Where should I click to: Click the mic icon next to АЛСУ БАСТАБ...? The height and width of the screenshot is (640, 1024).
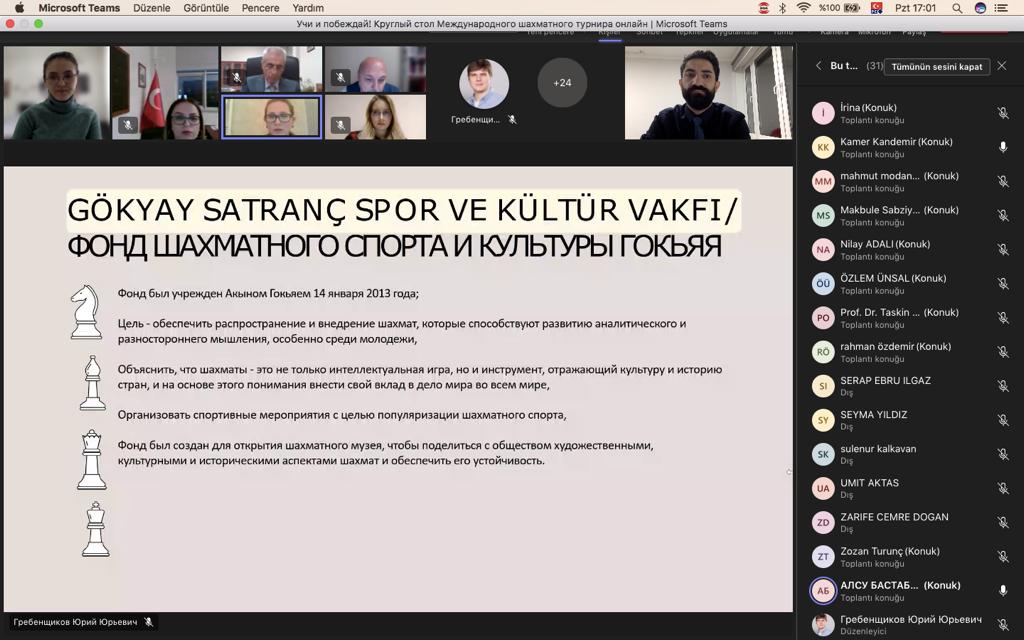1003,591
